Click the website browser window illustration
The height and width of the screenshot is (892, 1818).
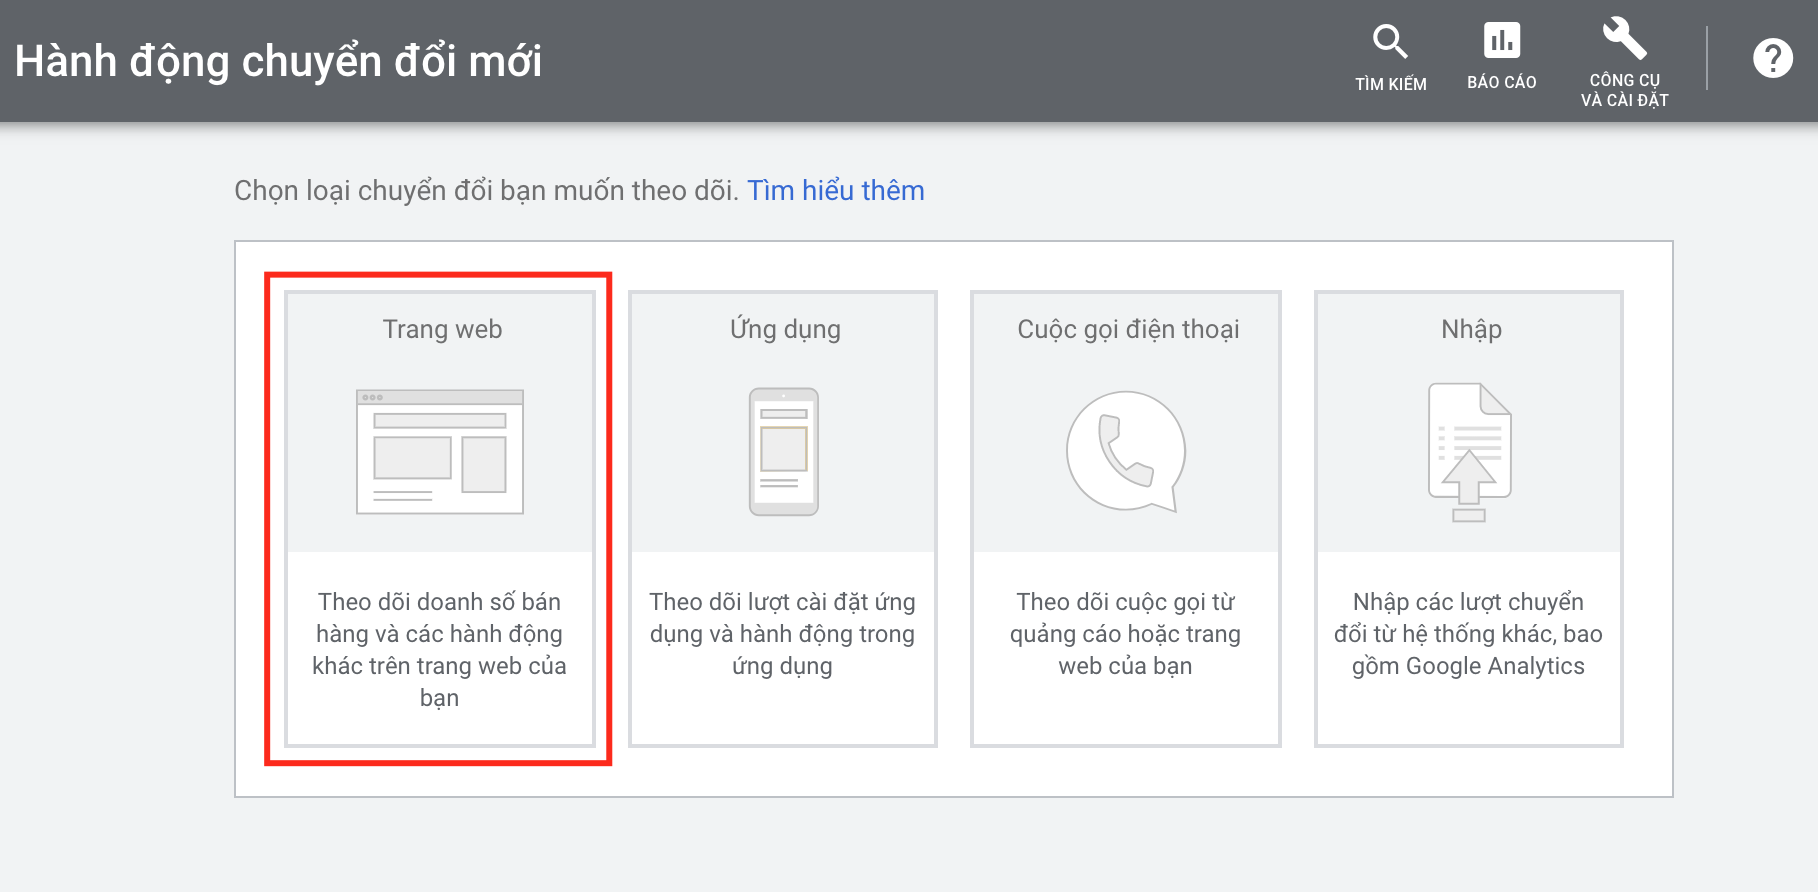tap(440, 452)
